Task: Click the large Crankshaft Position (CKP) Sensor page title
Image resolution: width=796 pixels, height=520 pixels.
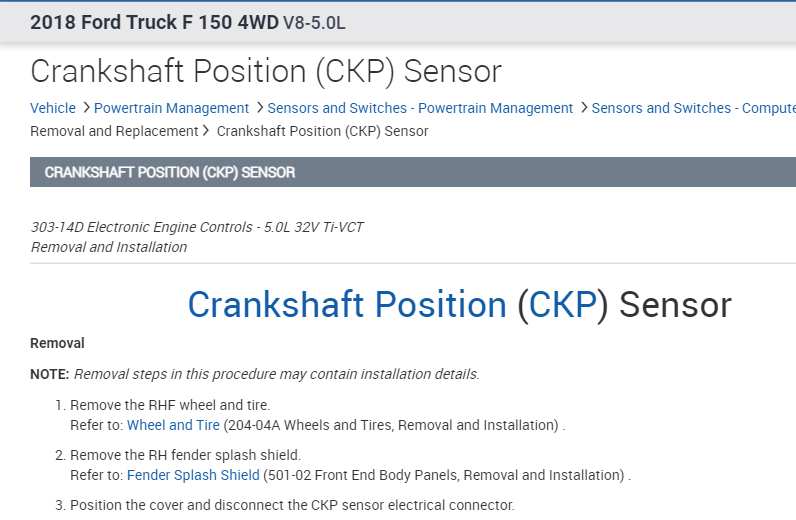Action: pyautogui.click(x=265, y=71)
